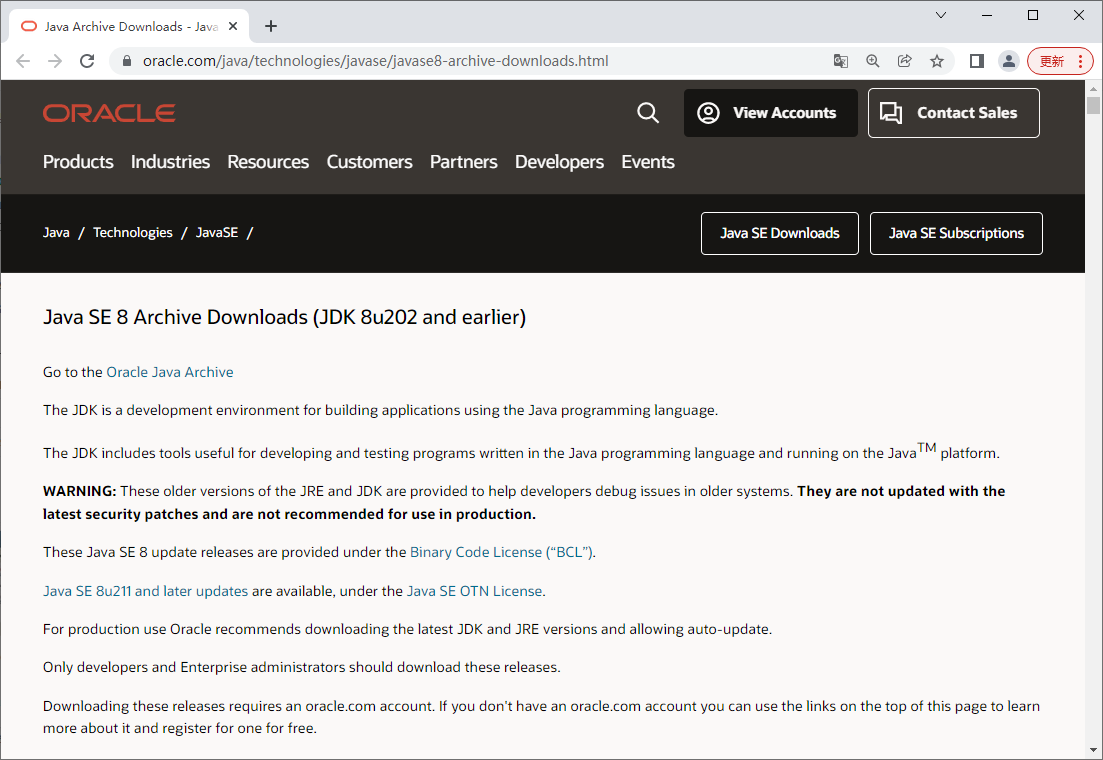The image size is (1103, 760).
Task: Open the Customers menu
Action: [369, 162]
